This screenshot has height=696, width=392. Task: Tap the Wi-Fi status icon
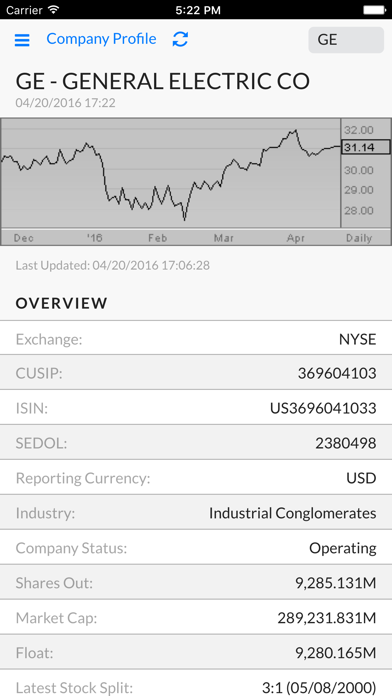point(54,9)
